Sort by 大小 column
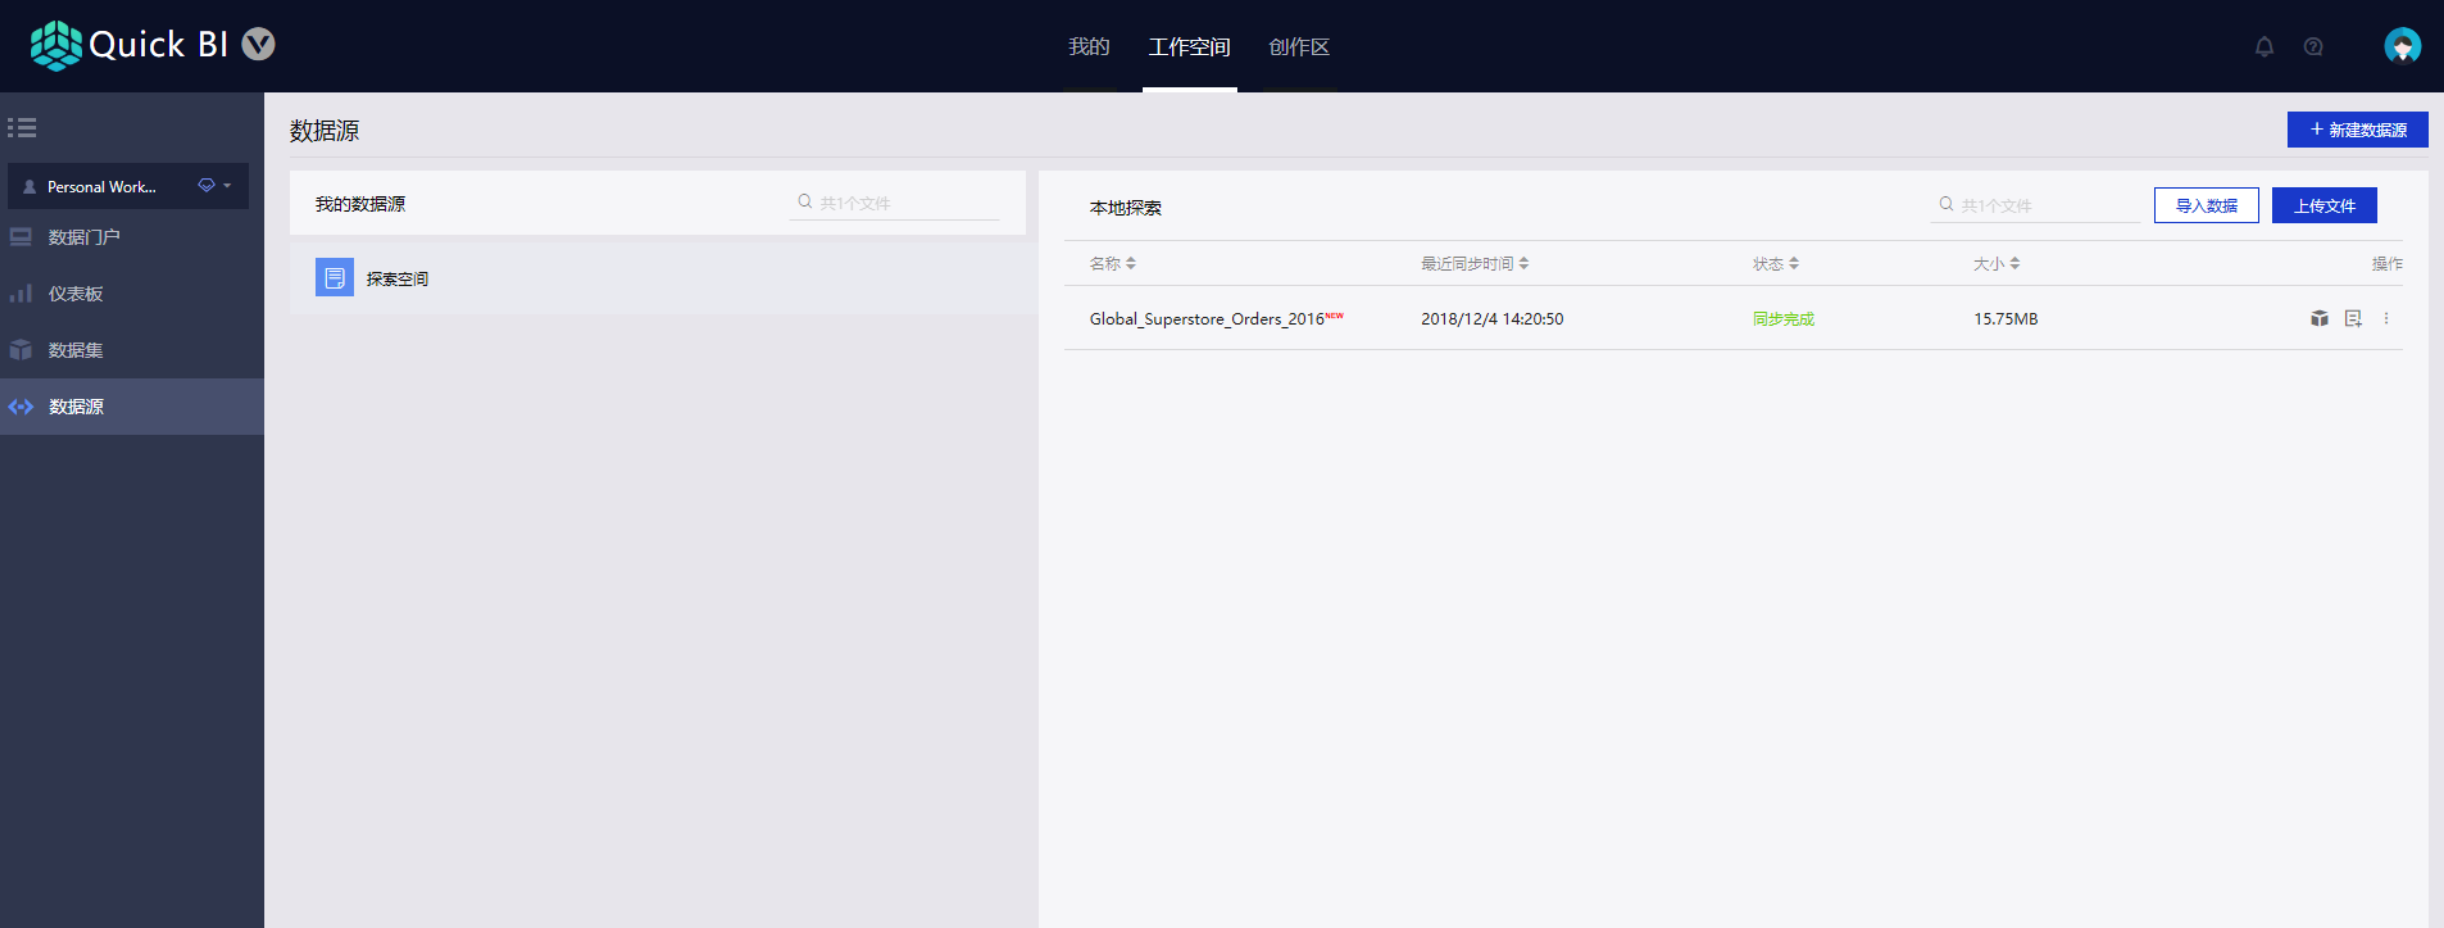Screen dimensions: 2444x928 [x=1997, y=263]
